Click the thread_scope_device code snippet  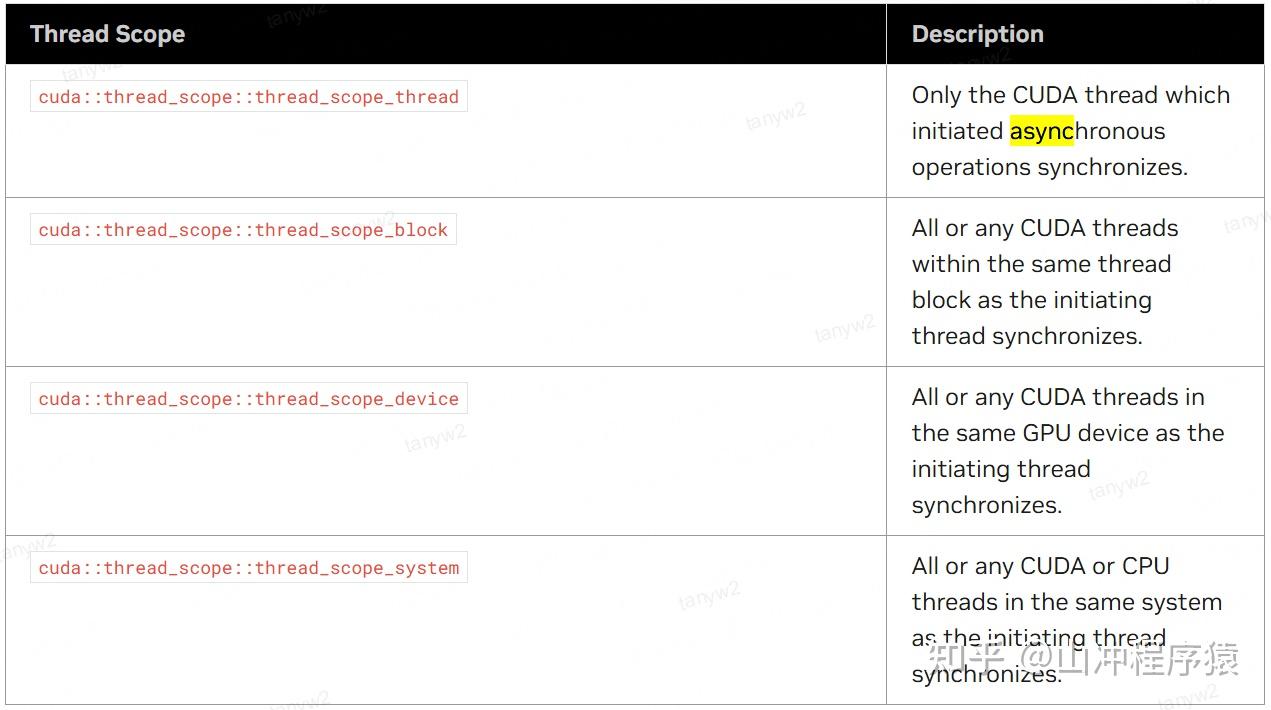point(248,399)
